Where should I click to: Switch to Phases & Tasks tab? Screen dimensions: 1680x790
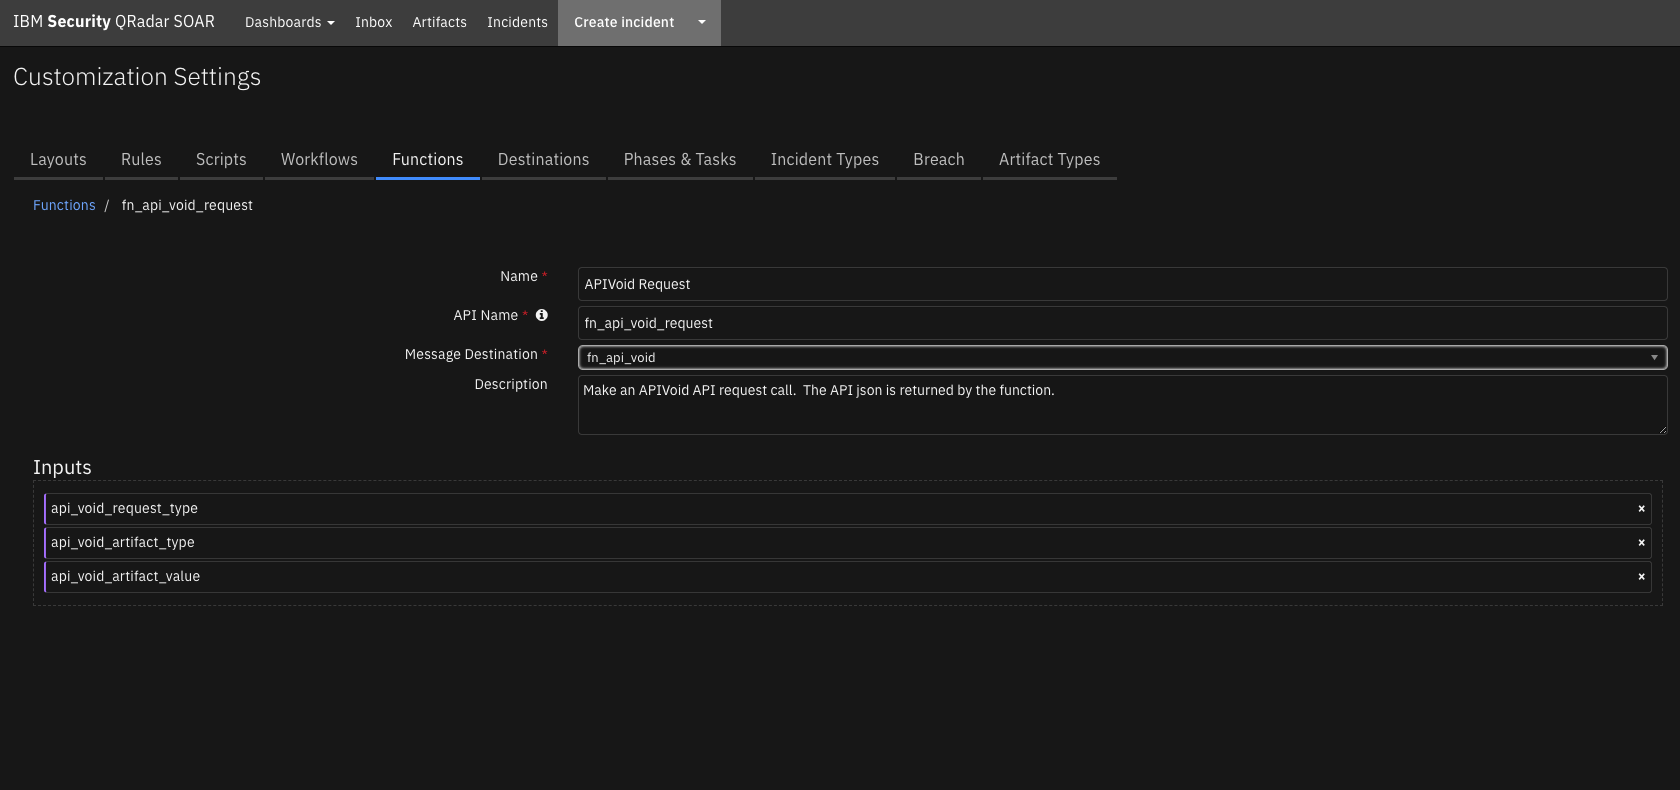pyautogui.click(x=680, y=160)
